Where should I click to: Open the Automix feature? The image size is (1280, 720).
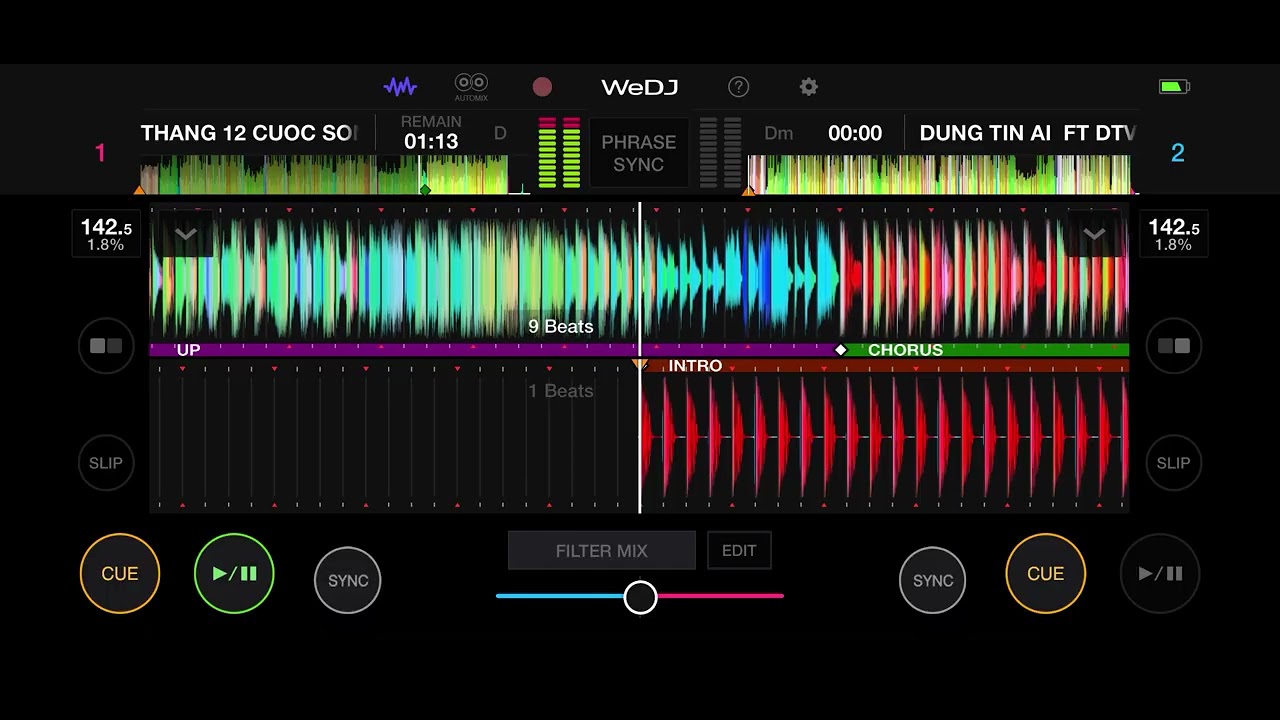pos(471,87)
